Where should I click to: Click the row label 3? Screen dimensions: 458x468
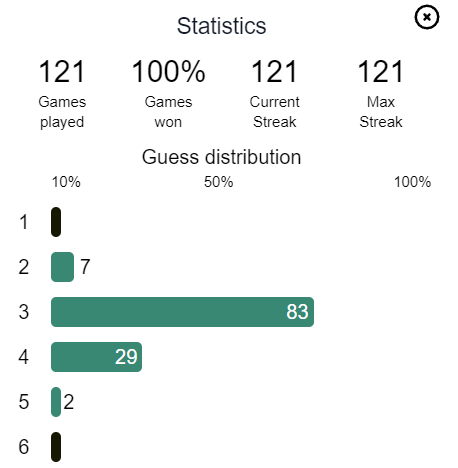coord(24,312)
